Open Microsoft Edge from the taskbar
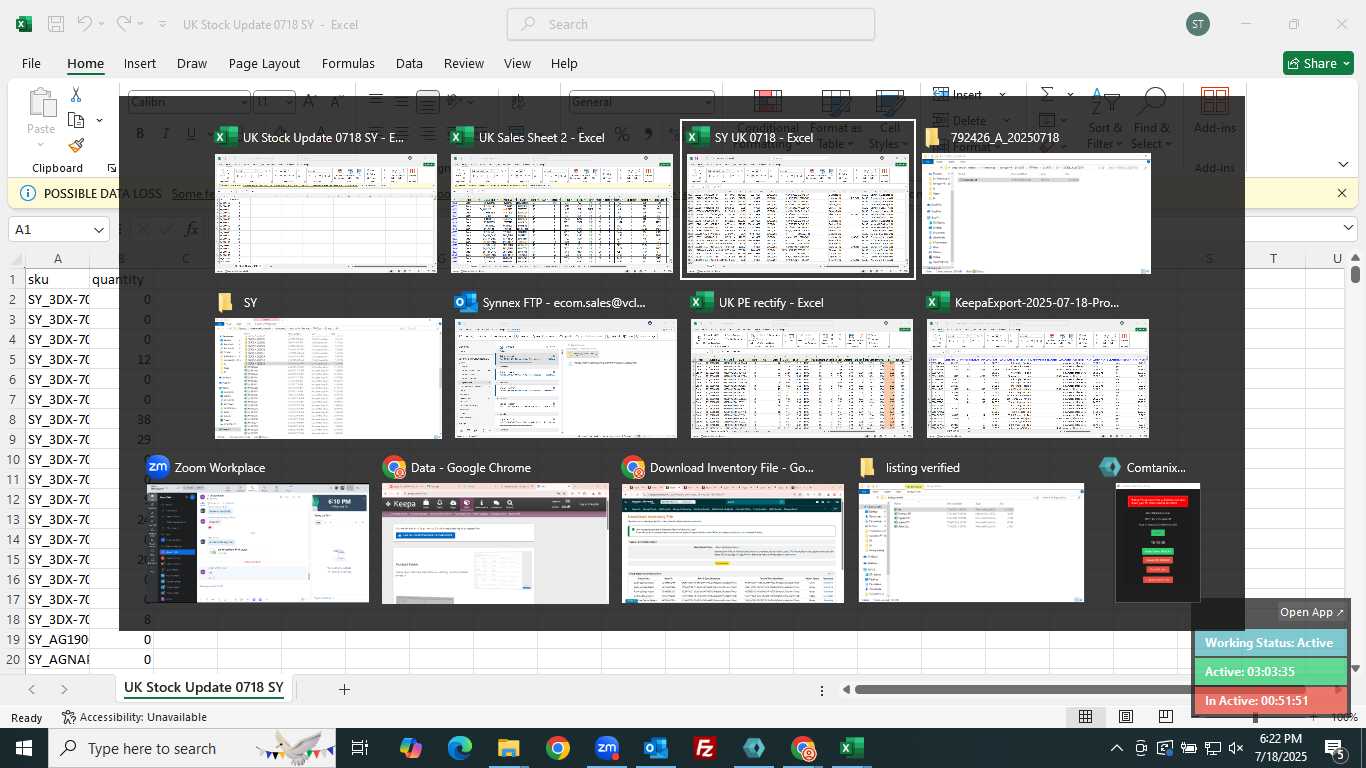The width and height of the screenshot is (1366, 768). point(459,748)
